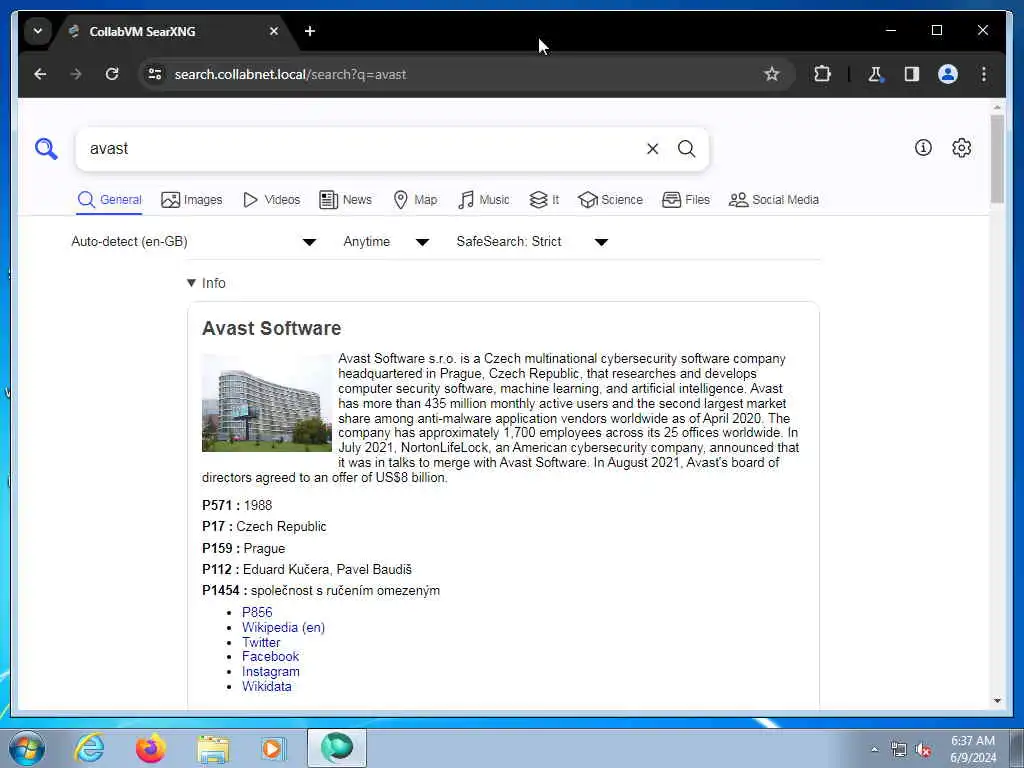Image resolution: width=1024 pixels, height=768 pixels.
Task: Open the profile avatar icon
Action: pos(948,74)
